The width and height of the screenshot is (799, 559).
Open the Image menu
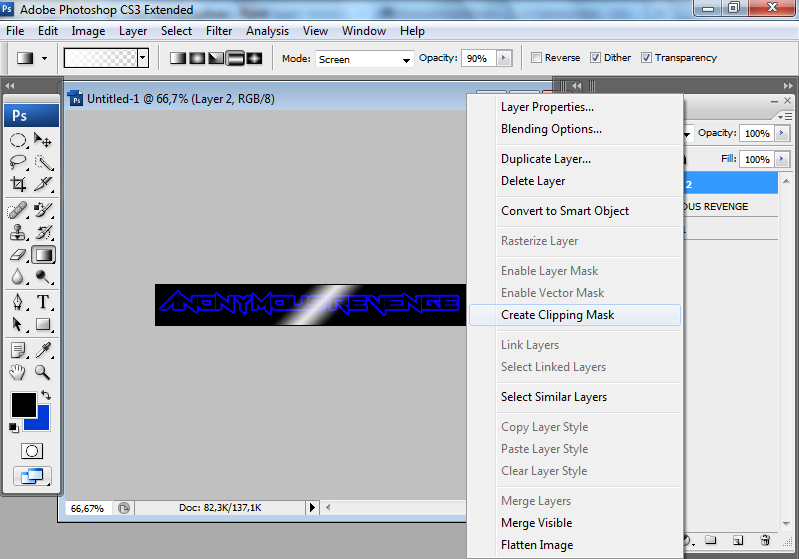pos(88,31)
